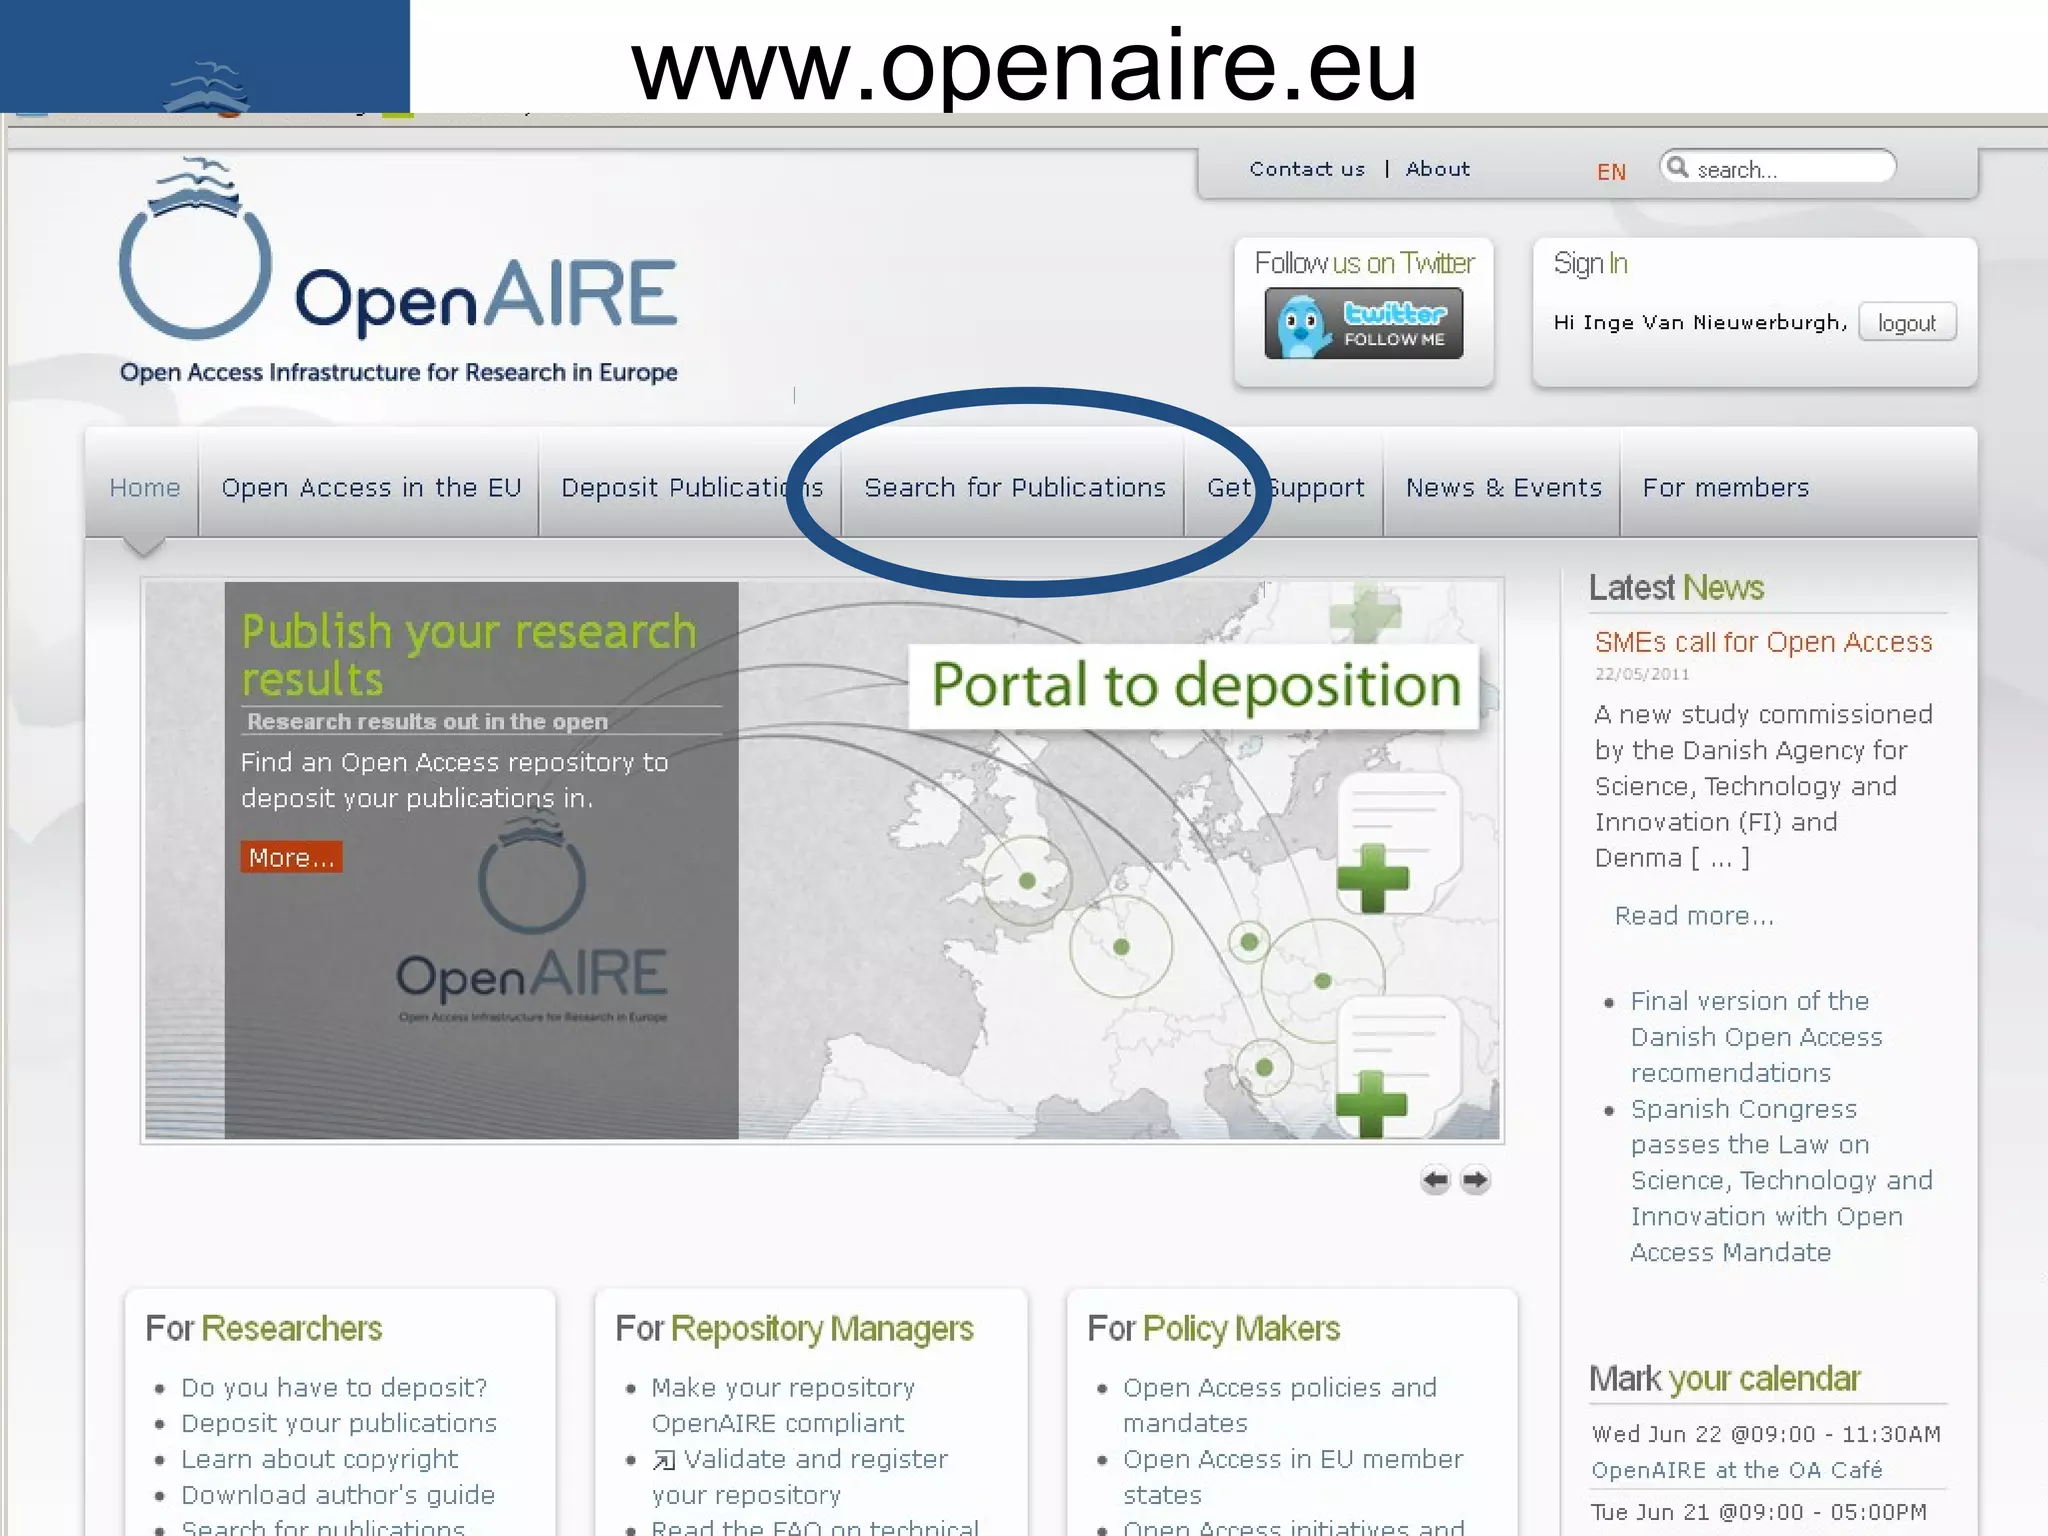Click the Mark your calendar heading
Image resolution: width=2048 pixels, height=1536 pixels.
[1724, 1379]
